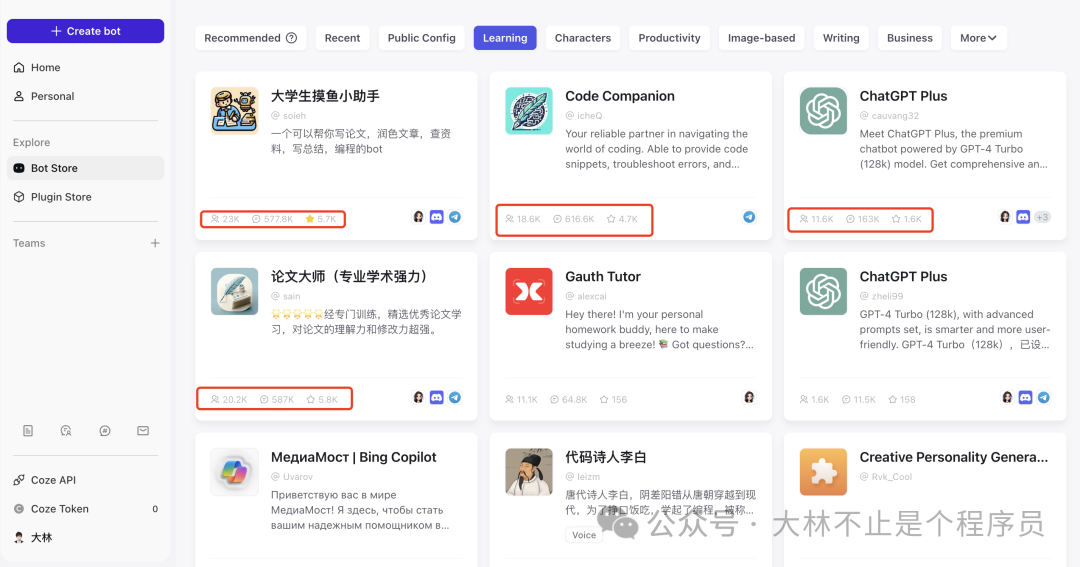1080x567 pixels.
Task: Select Bot Store in the sidebar
Action: 85,168
